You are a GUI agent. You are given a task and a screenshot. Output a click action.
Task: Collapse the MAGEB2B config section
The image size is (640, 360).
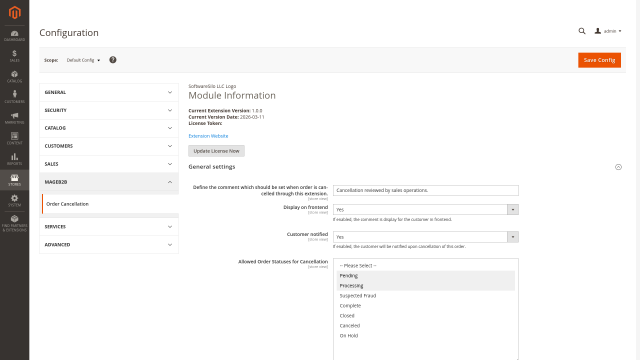point(109,182)
